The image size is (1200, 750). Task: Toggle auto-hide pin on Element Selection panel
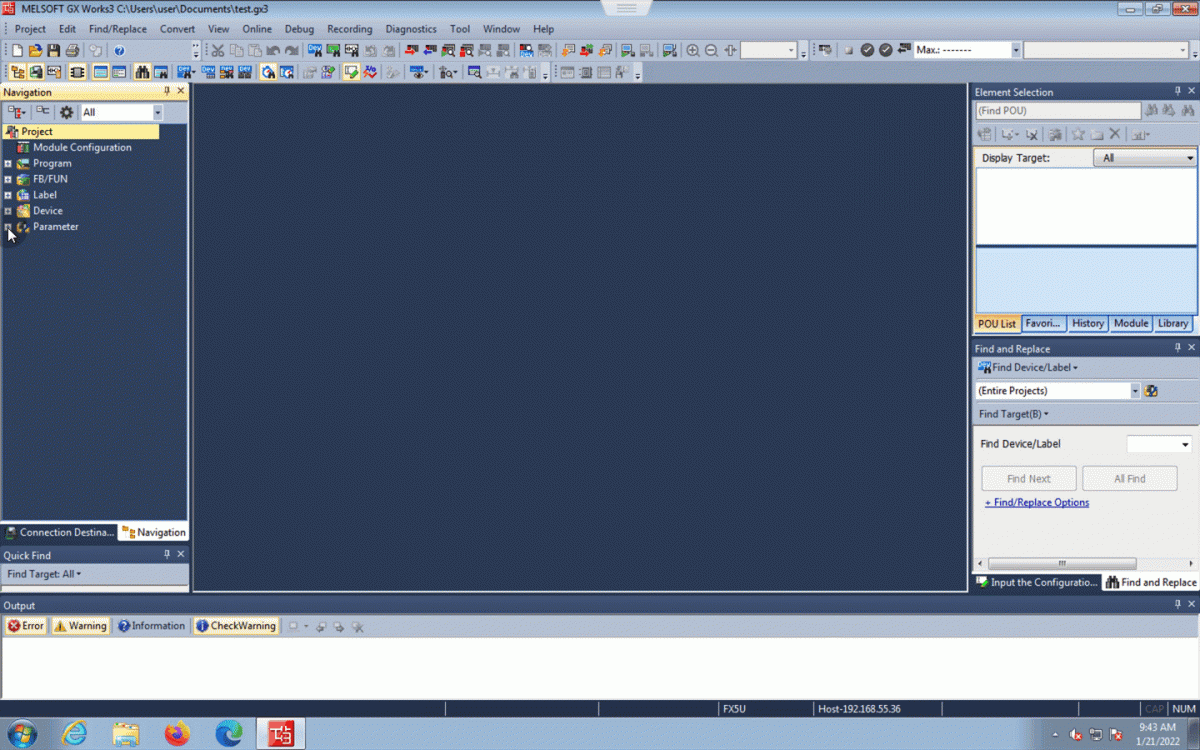pyautogui.click(x=1176, y=91)
